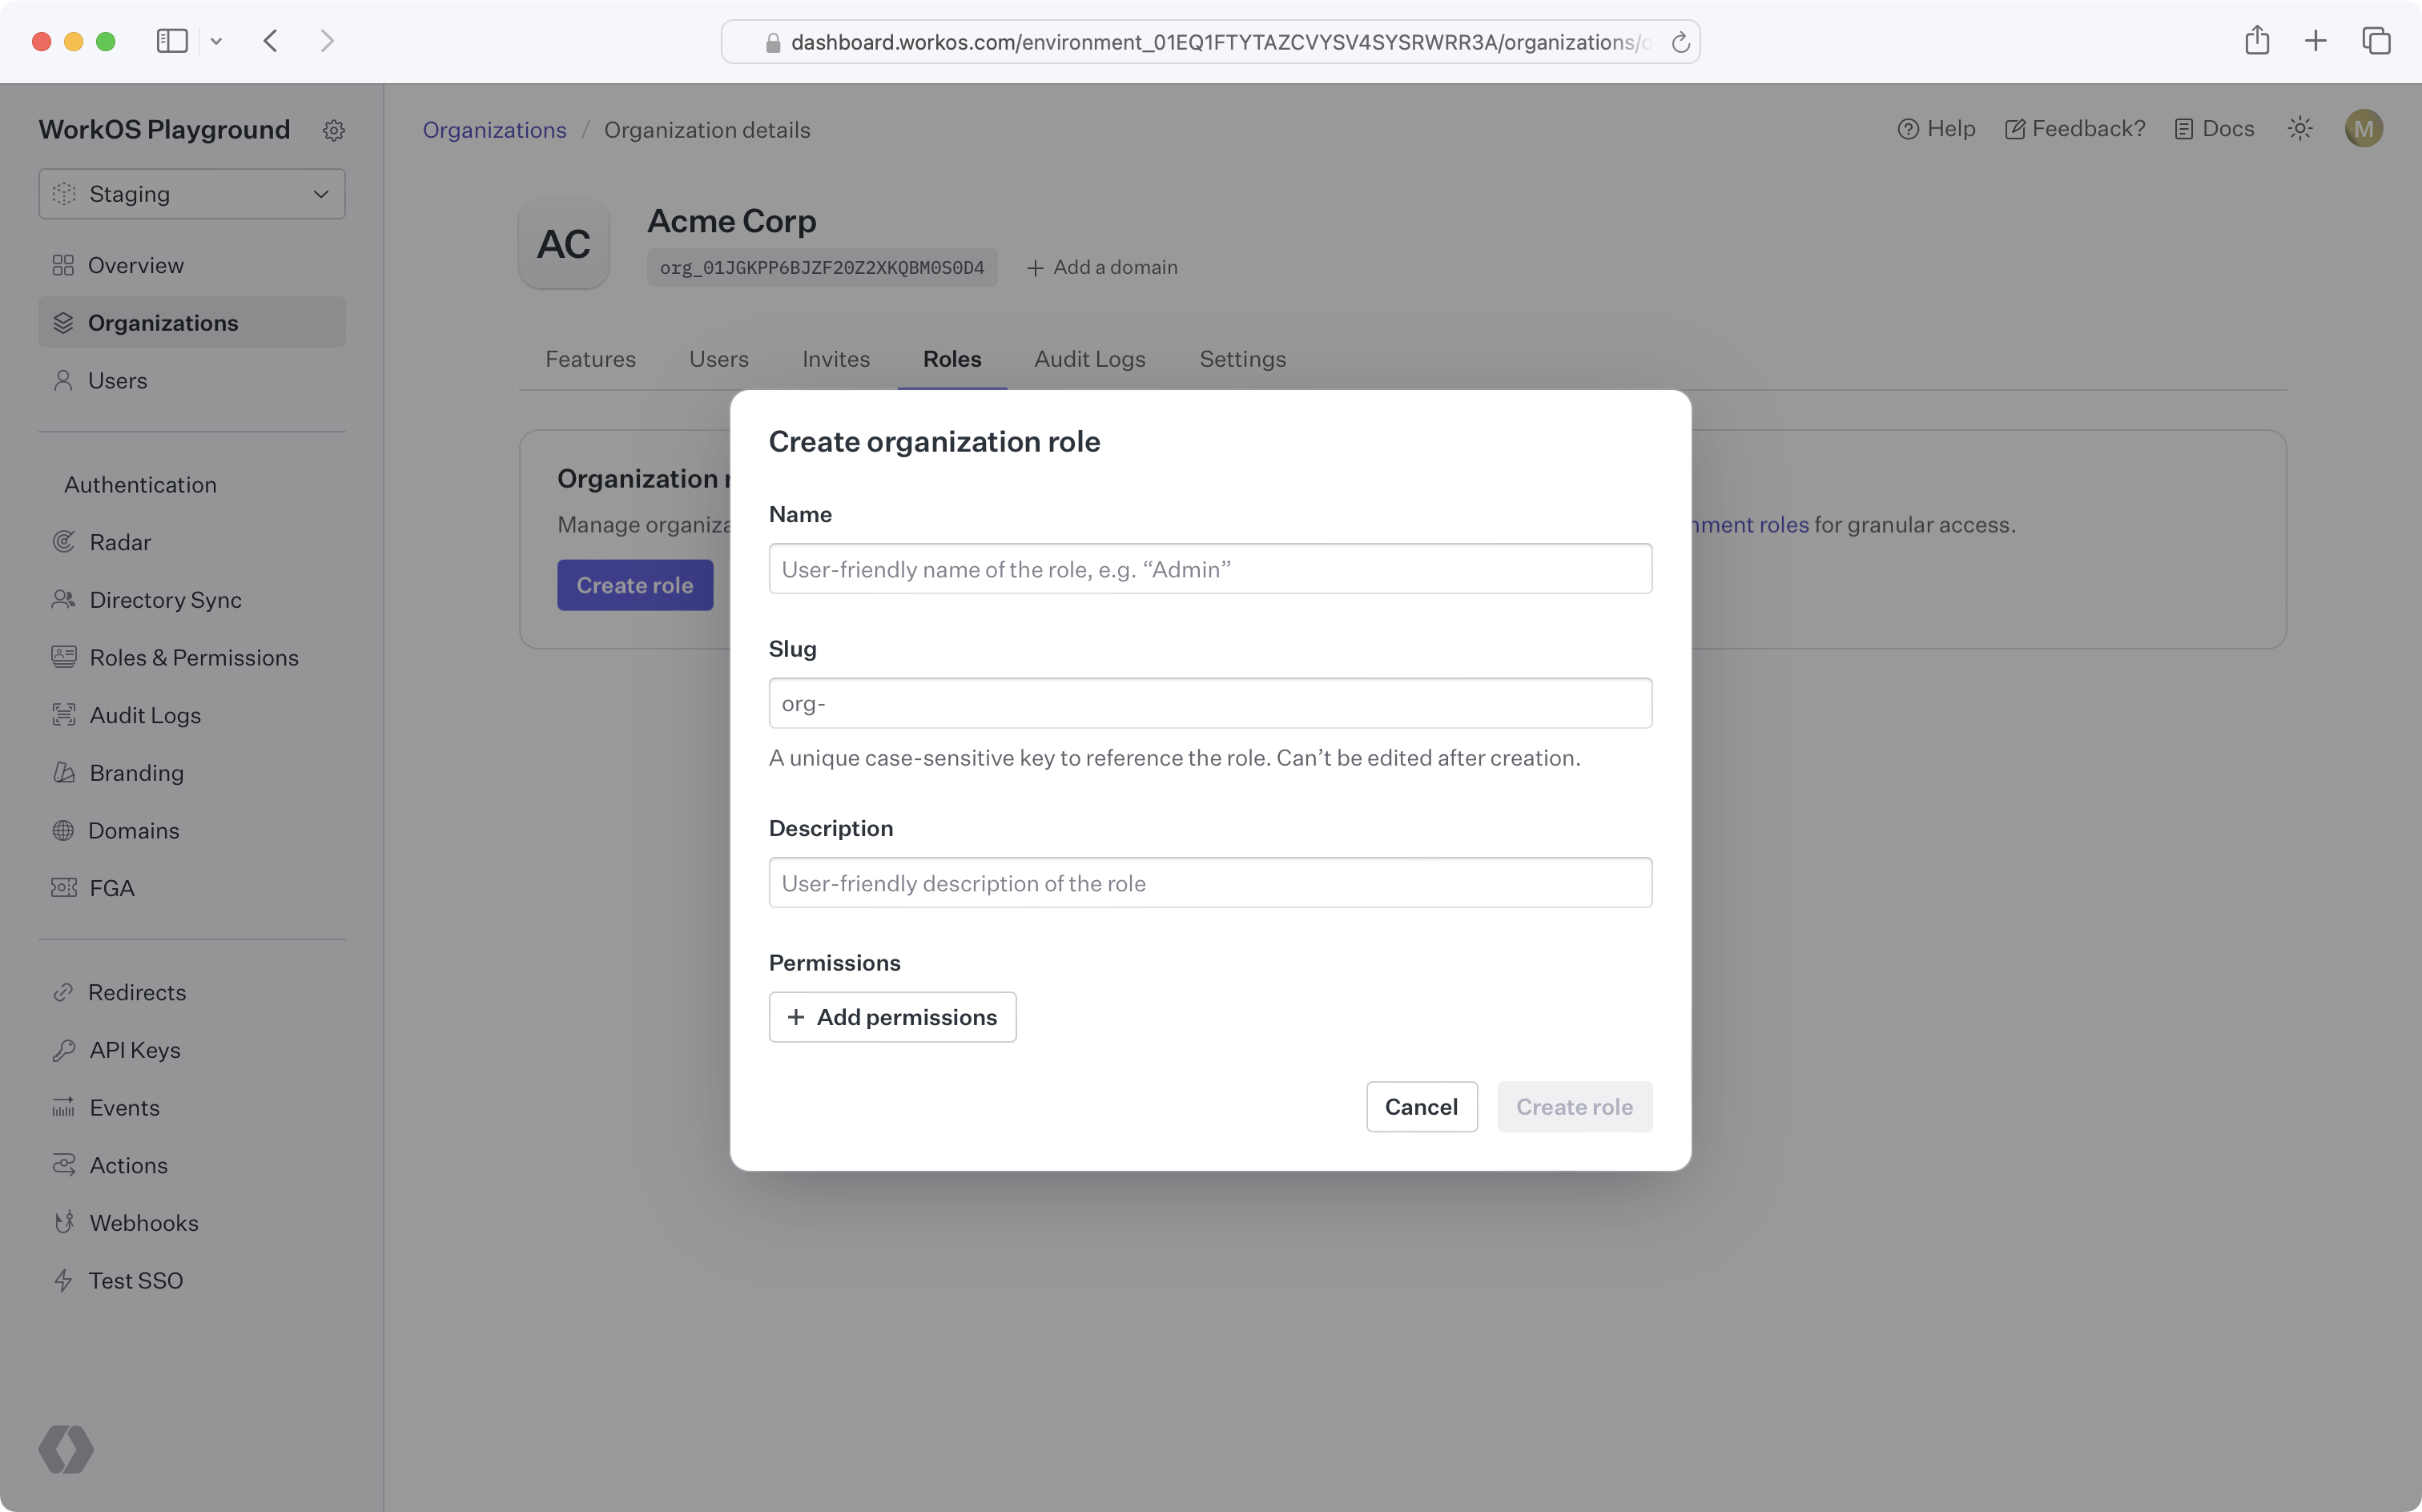Open Docs from the top bar
Viewport: 2422px width, 1512px height.
pos(2215,128)
